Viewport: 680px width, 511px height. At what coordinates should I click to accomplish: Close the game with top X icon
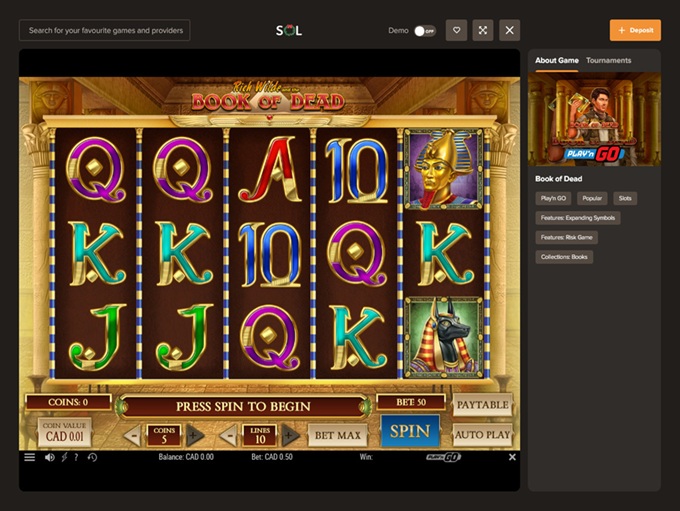pyautogui.click(x=510, y=30)
